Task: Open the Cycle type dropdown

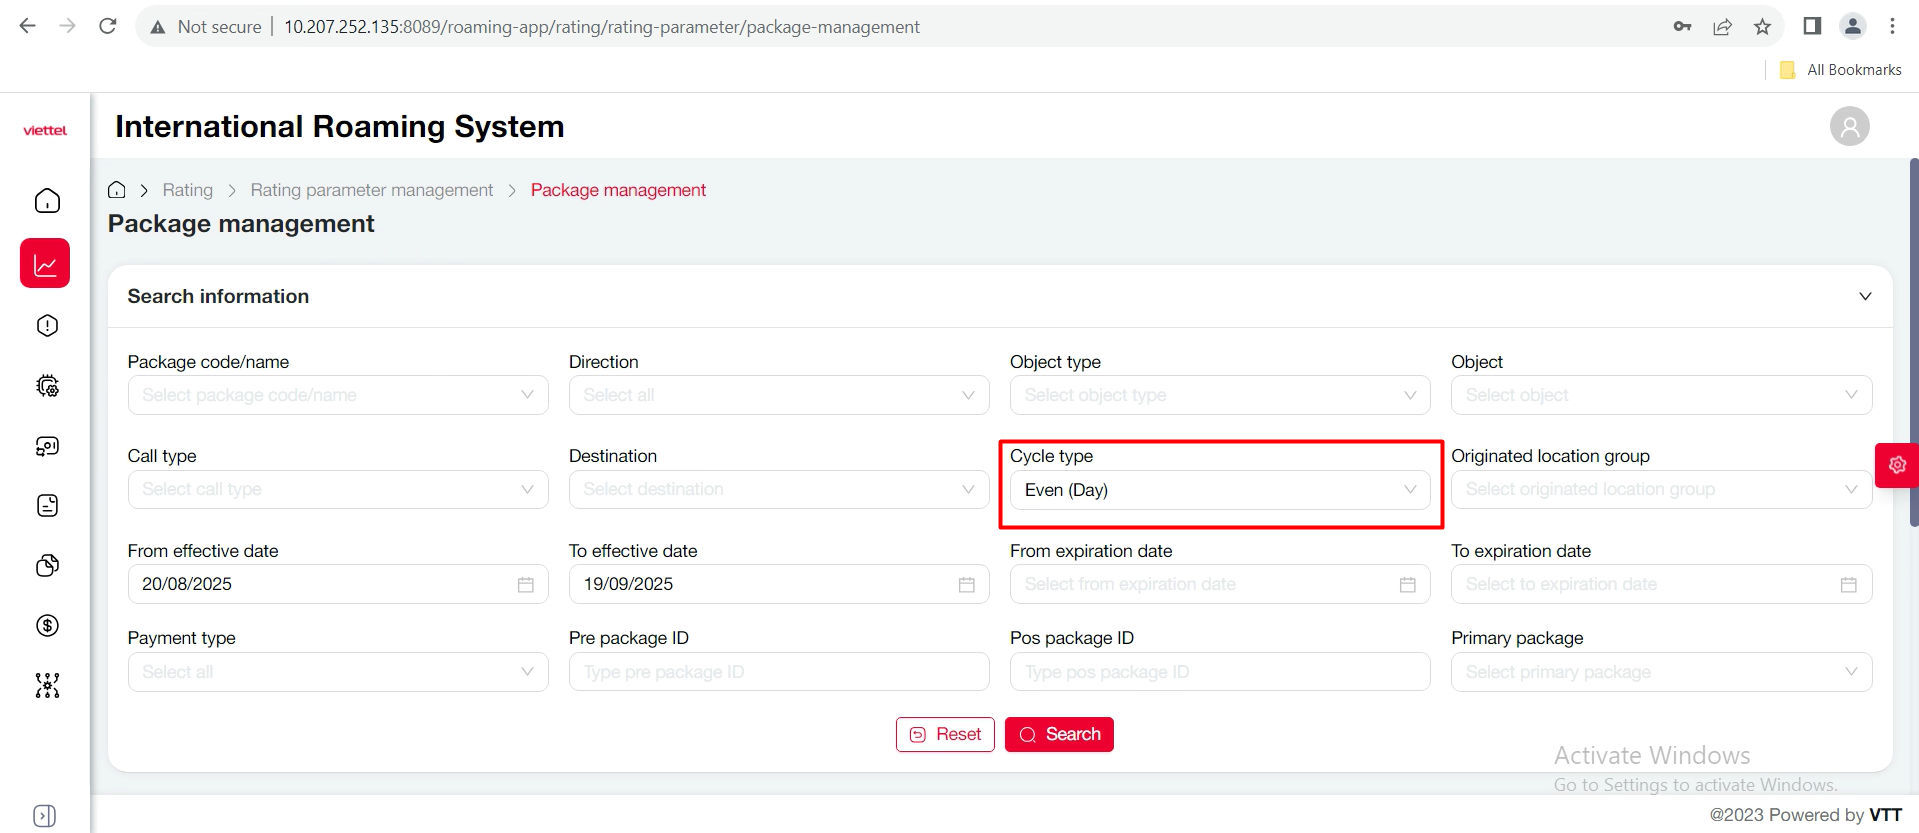Action: pos(1219,490)
